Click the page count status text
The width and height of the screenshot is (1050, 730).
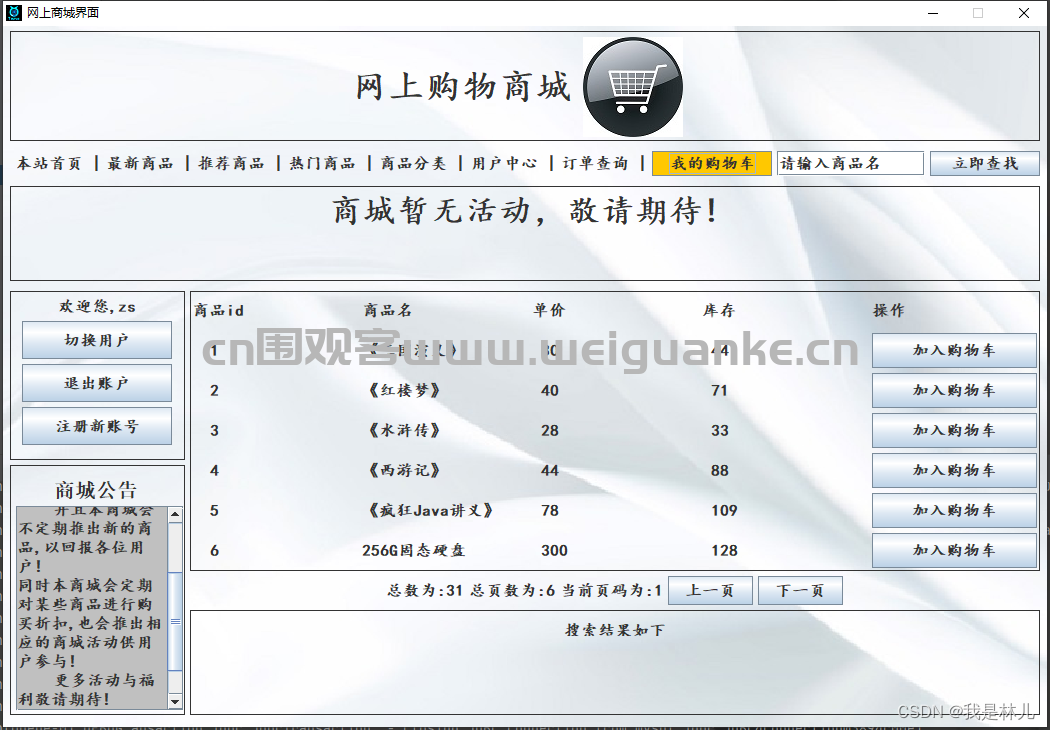[x=524, y=591]
